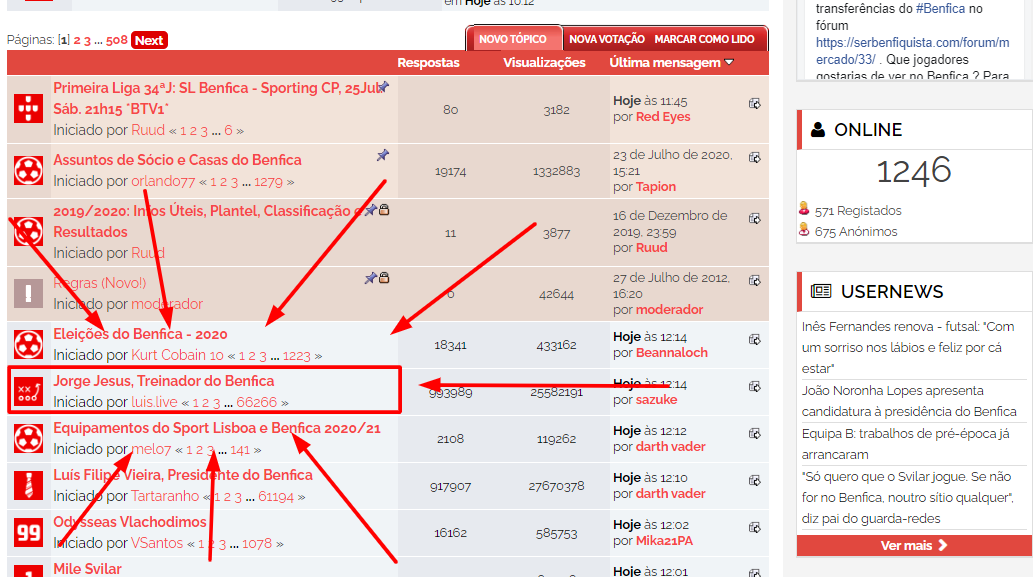Read João Noronha Lopes candidatura news
Screen dimensions: 1033x577
[x=909, y=401]
